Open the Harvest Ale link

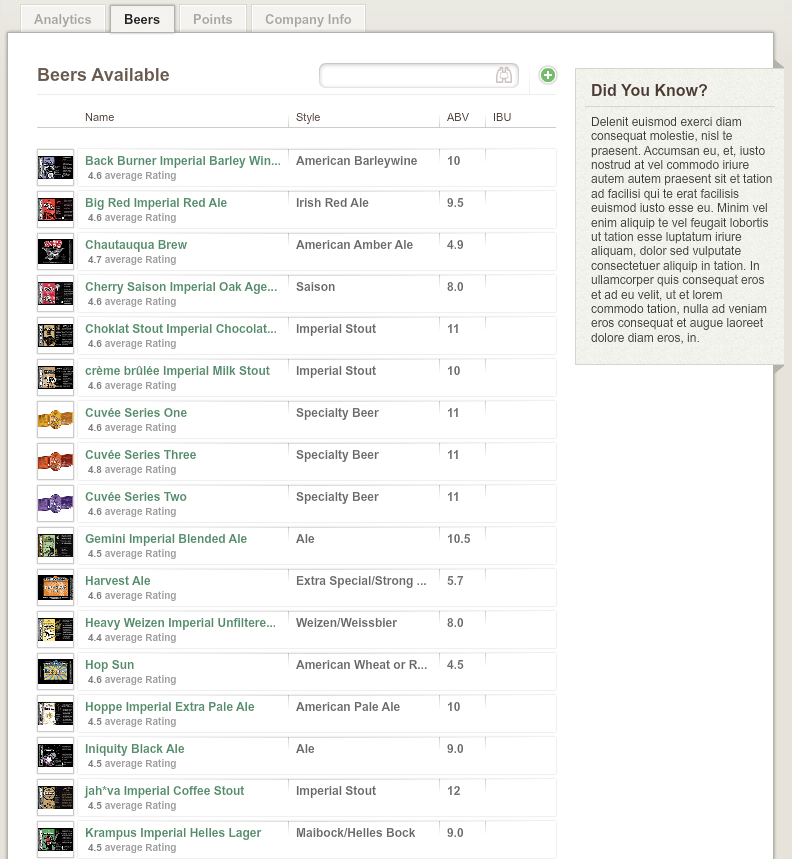click(x=118, y=581)
